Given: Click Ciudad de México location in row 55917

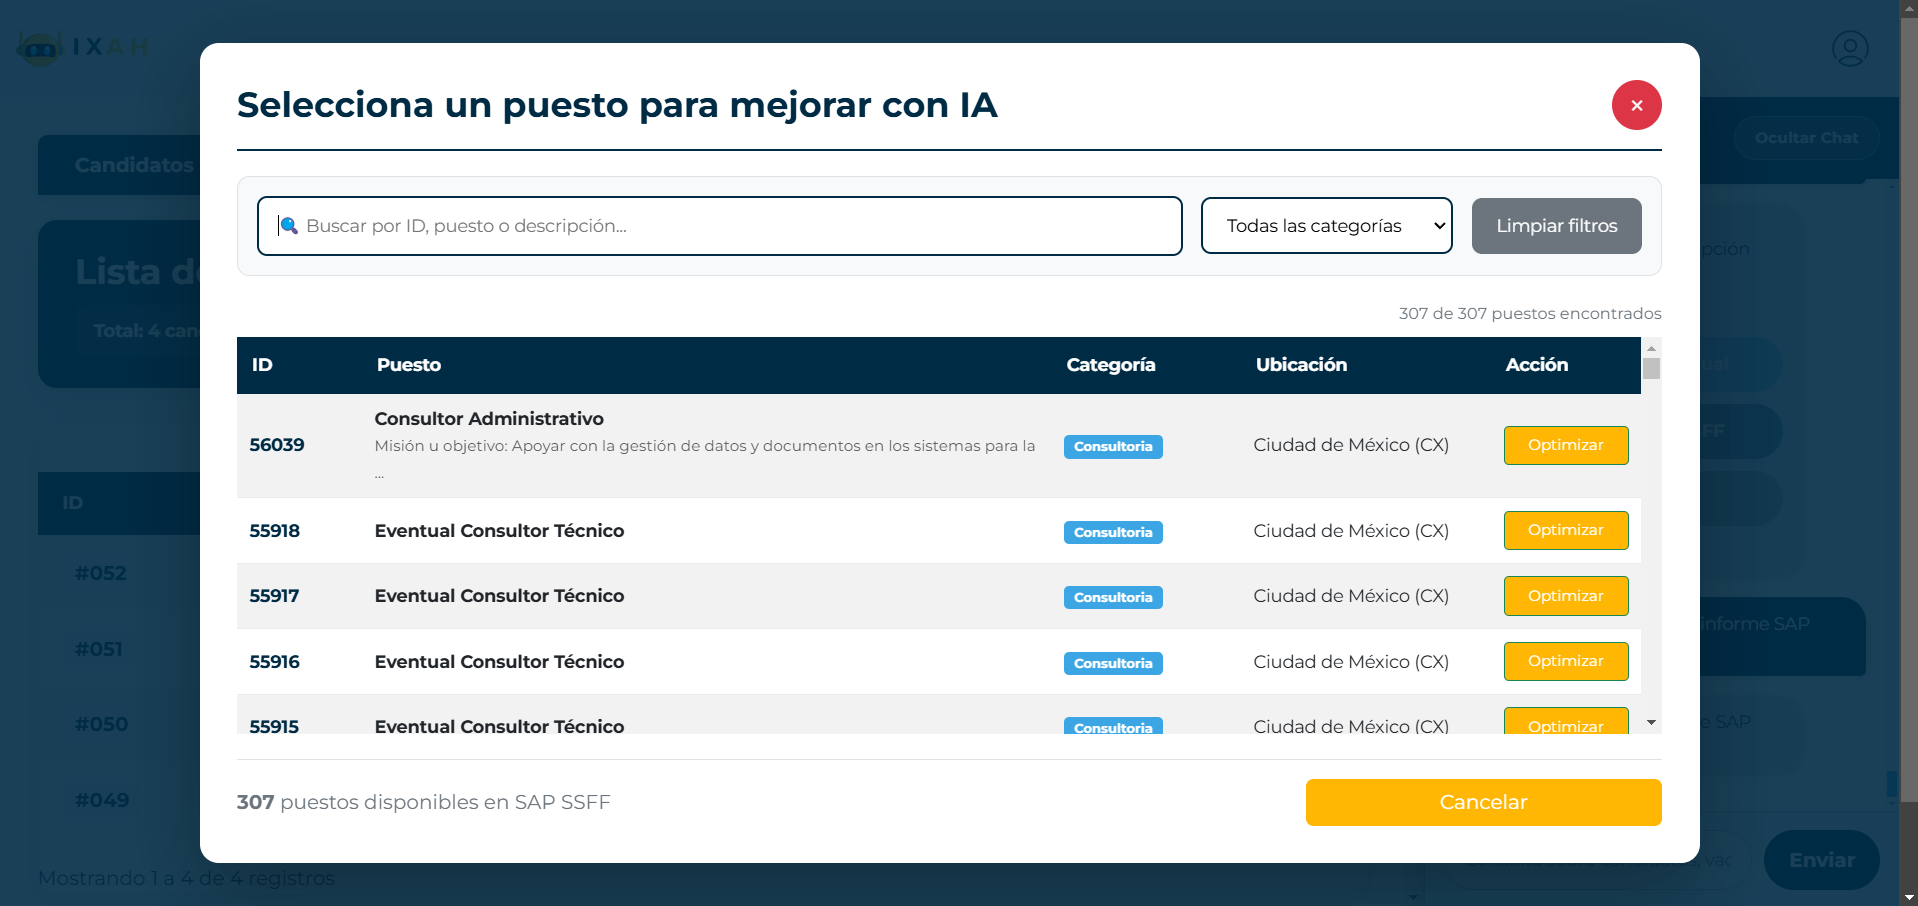Looking at the screenshot, I should point(1351,596).
